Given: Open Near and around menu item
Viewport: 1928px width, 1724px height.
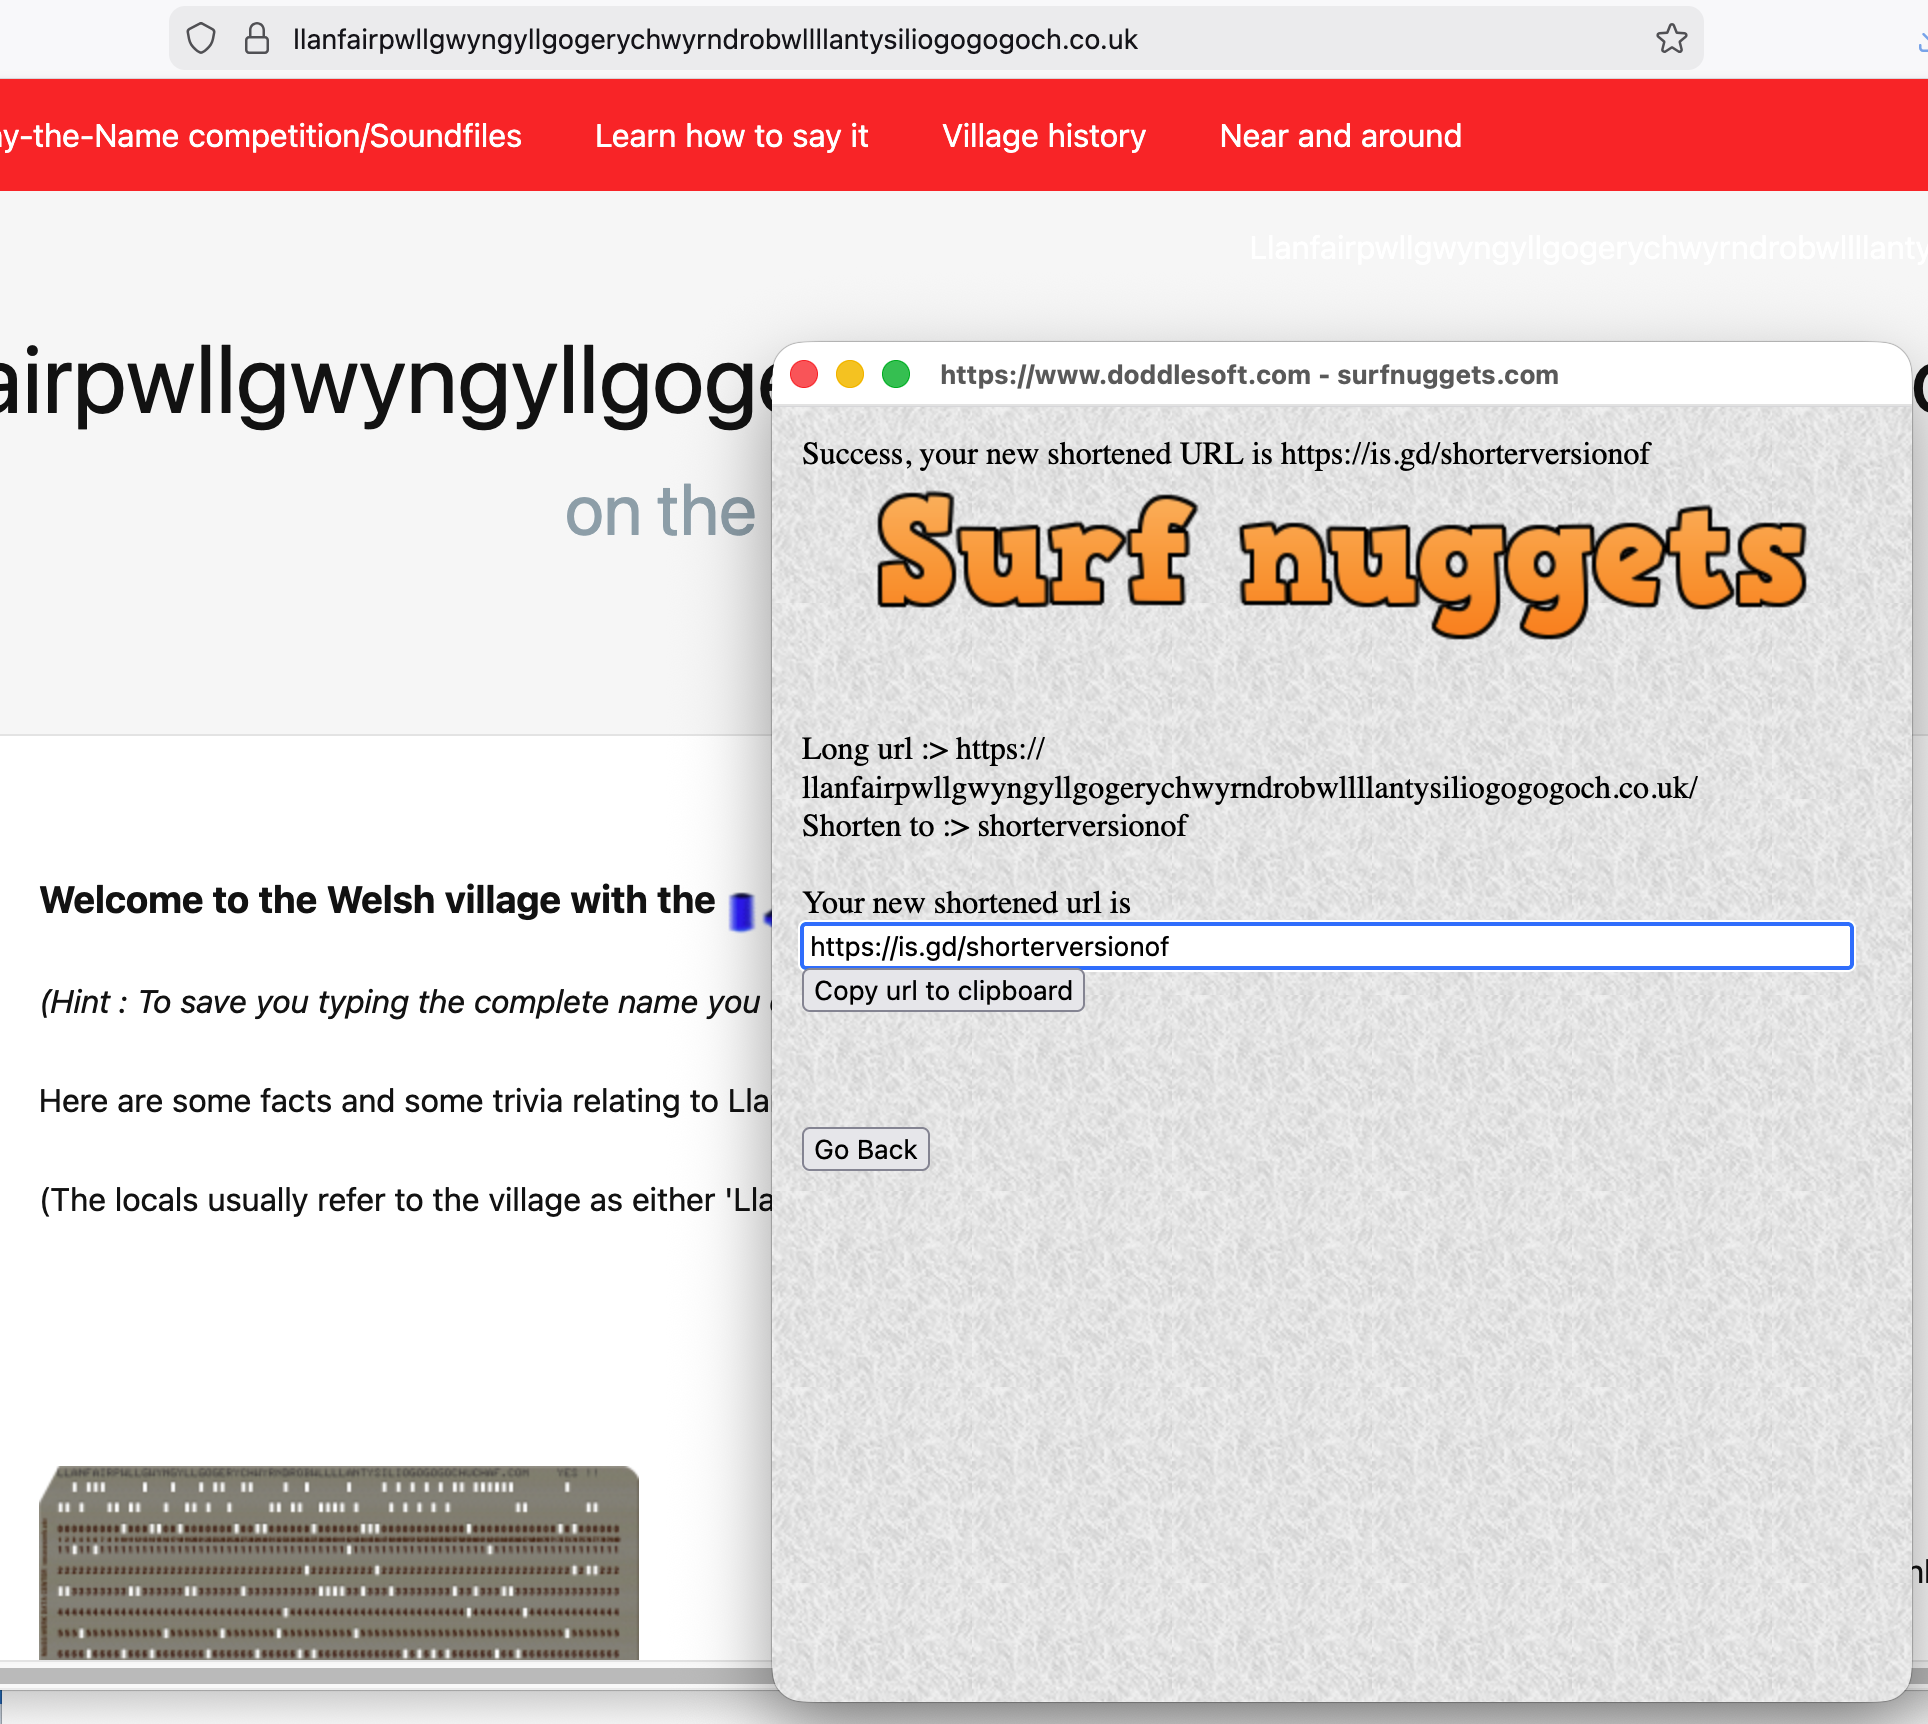Looking at the screenshot, I should 1340,136.
